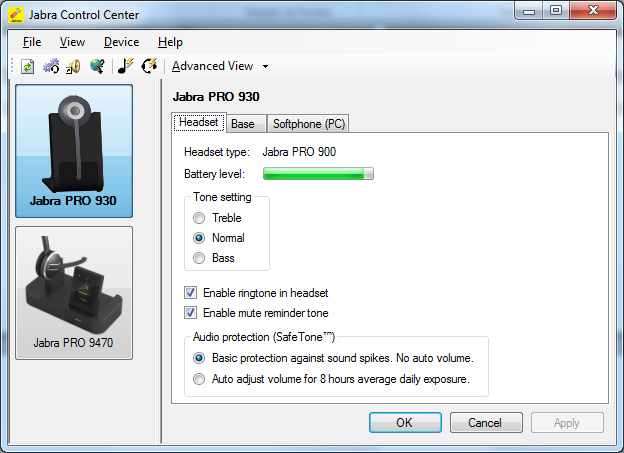This screenshot has width=624, height=453.
Task: Maximize the Jabra Control Center window
Action: pos(556,10)
